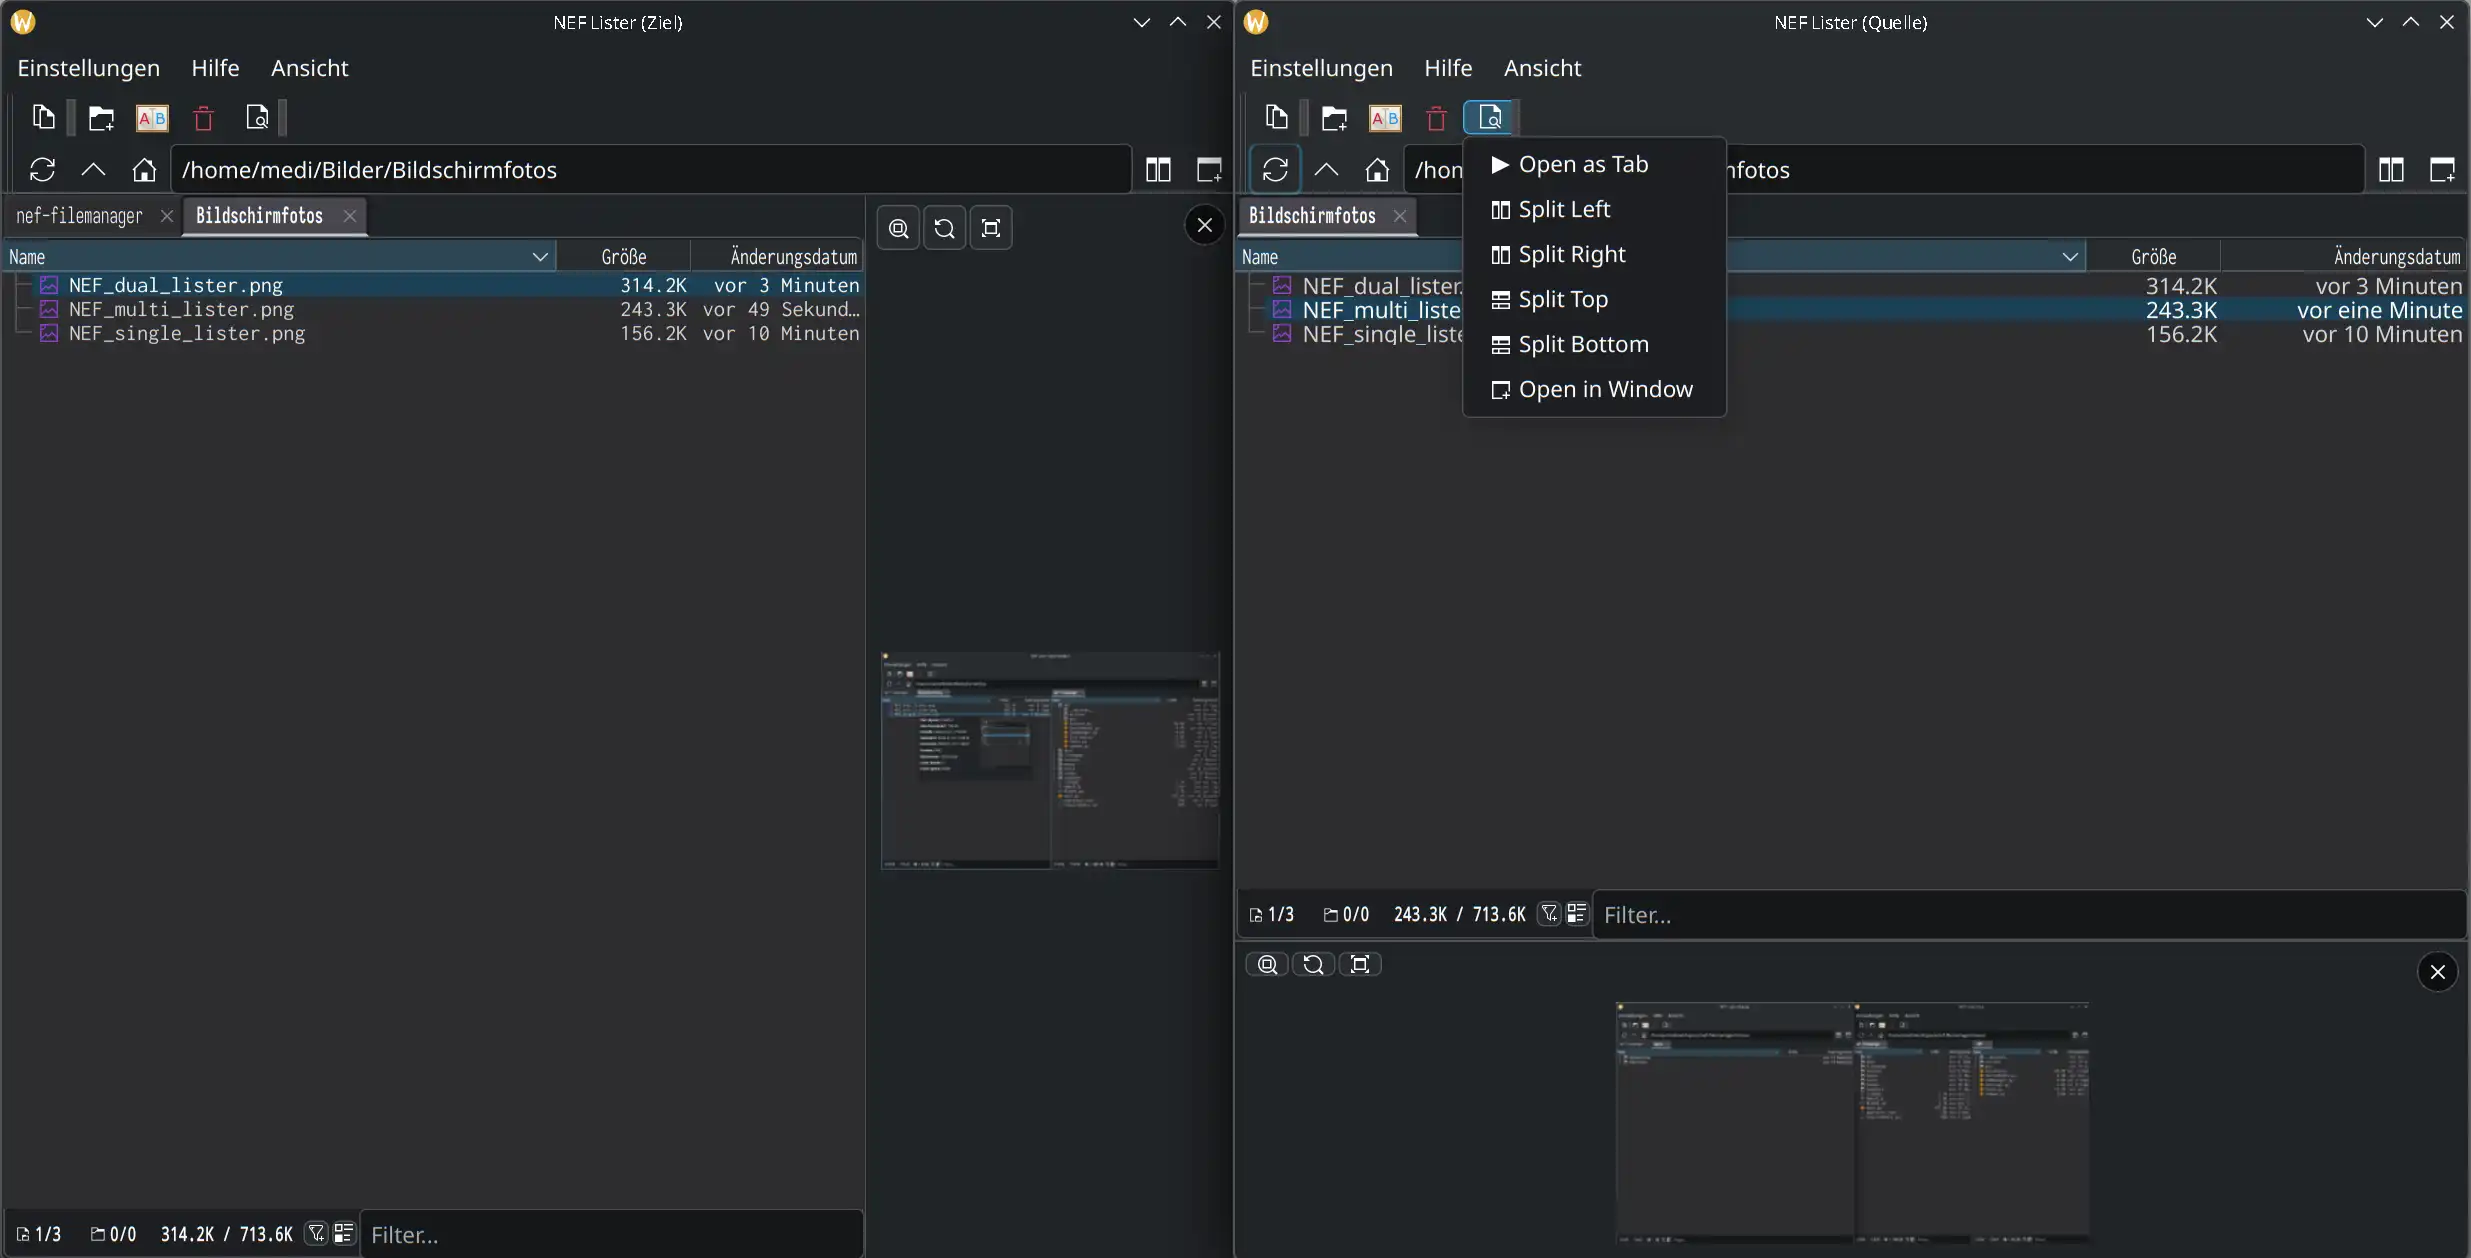2471x1258 pixels.
Task: Refresh the Quelle window file list
Action: (x=1275, y=170)
